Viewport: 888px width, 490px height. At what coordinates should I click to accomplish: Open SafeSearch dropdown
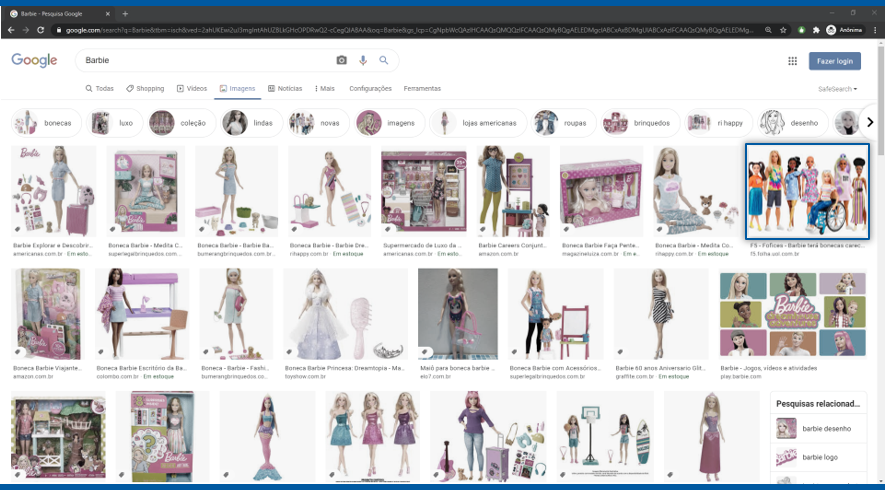pos(837,89)
